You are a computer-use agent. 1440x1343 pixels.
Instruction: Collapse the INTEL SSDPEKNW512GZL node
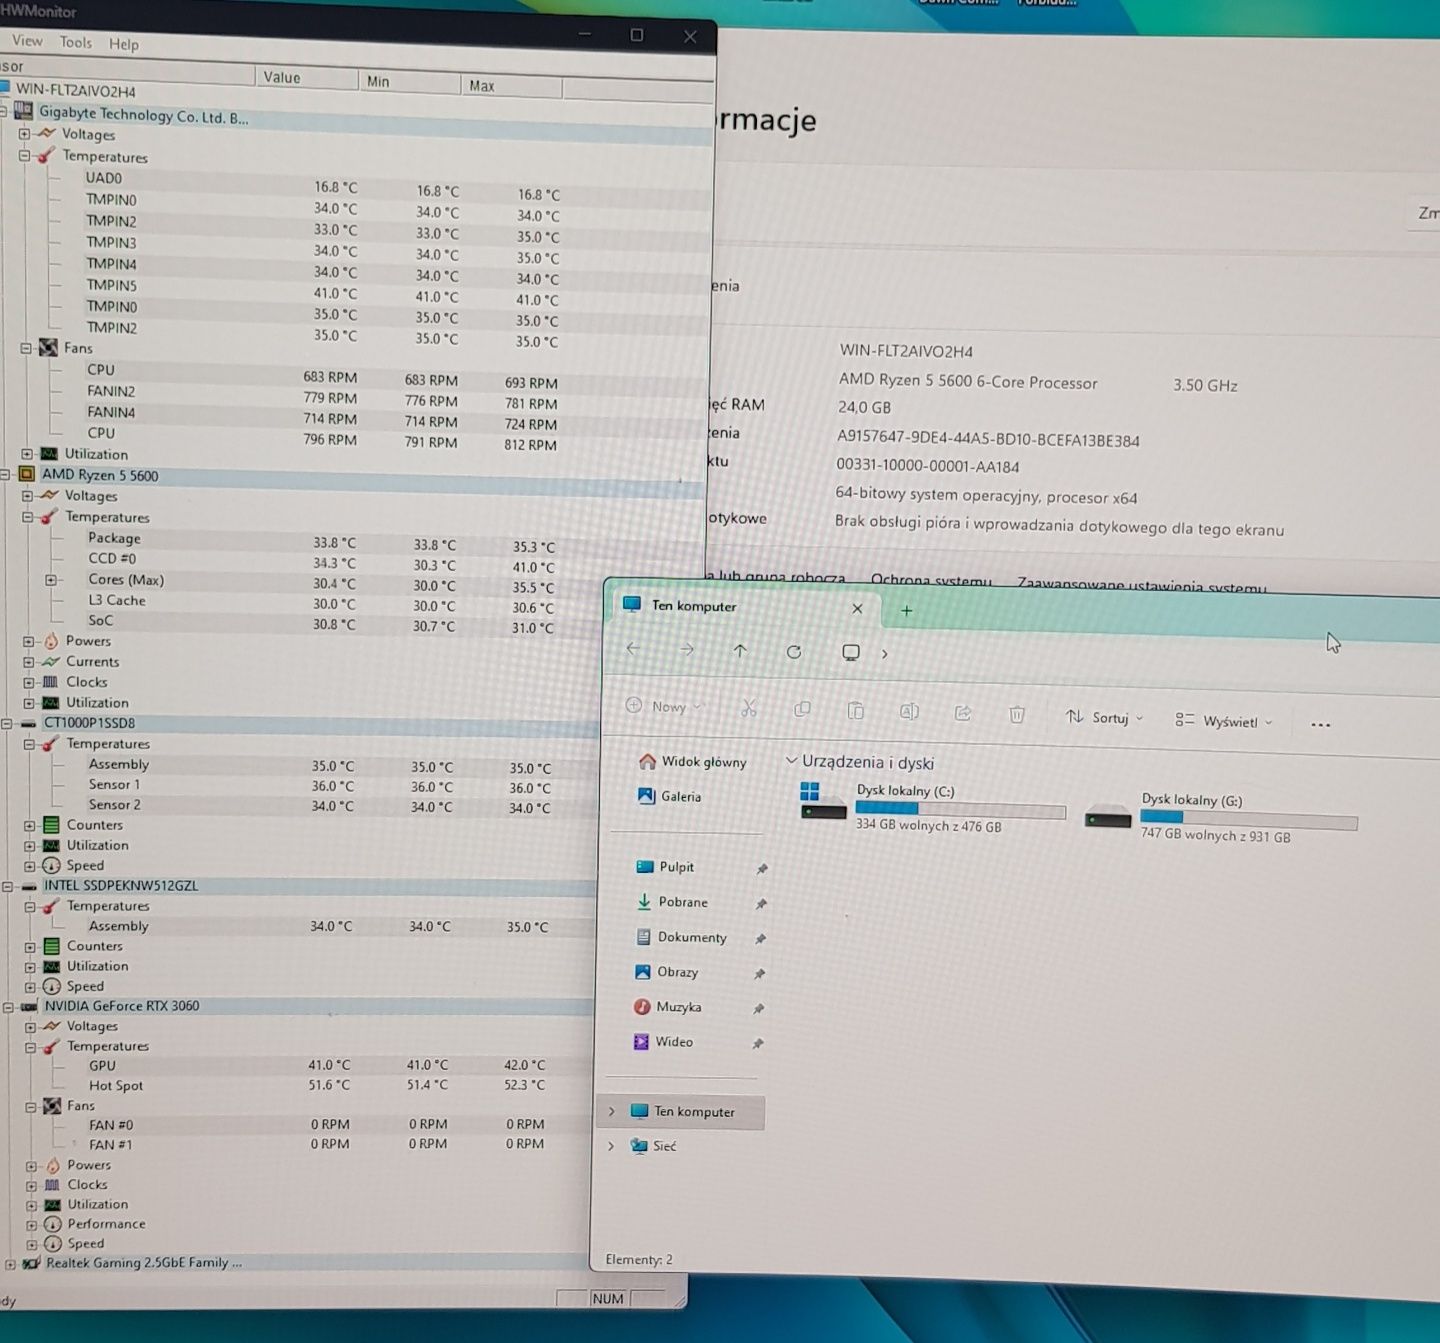coord(8,886)
